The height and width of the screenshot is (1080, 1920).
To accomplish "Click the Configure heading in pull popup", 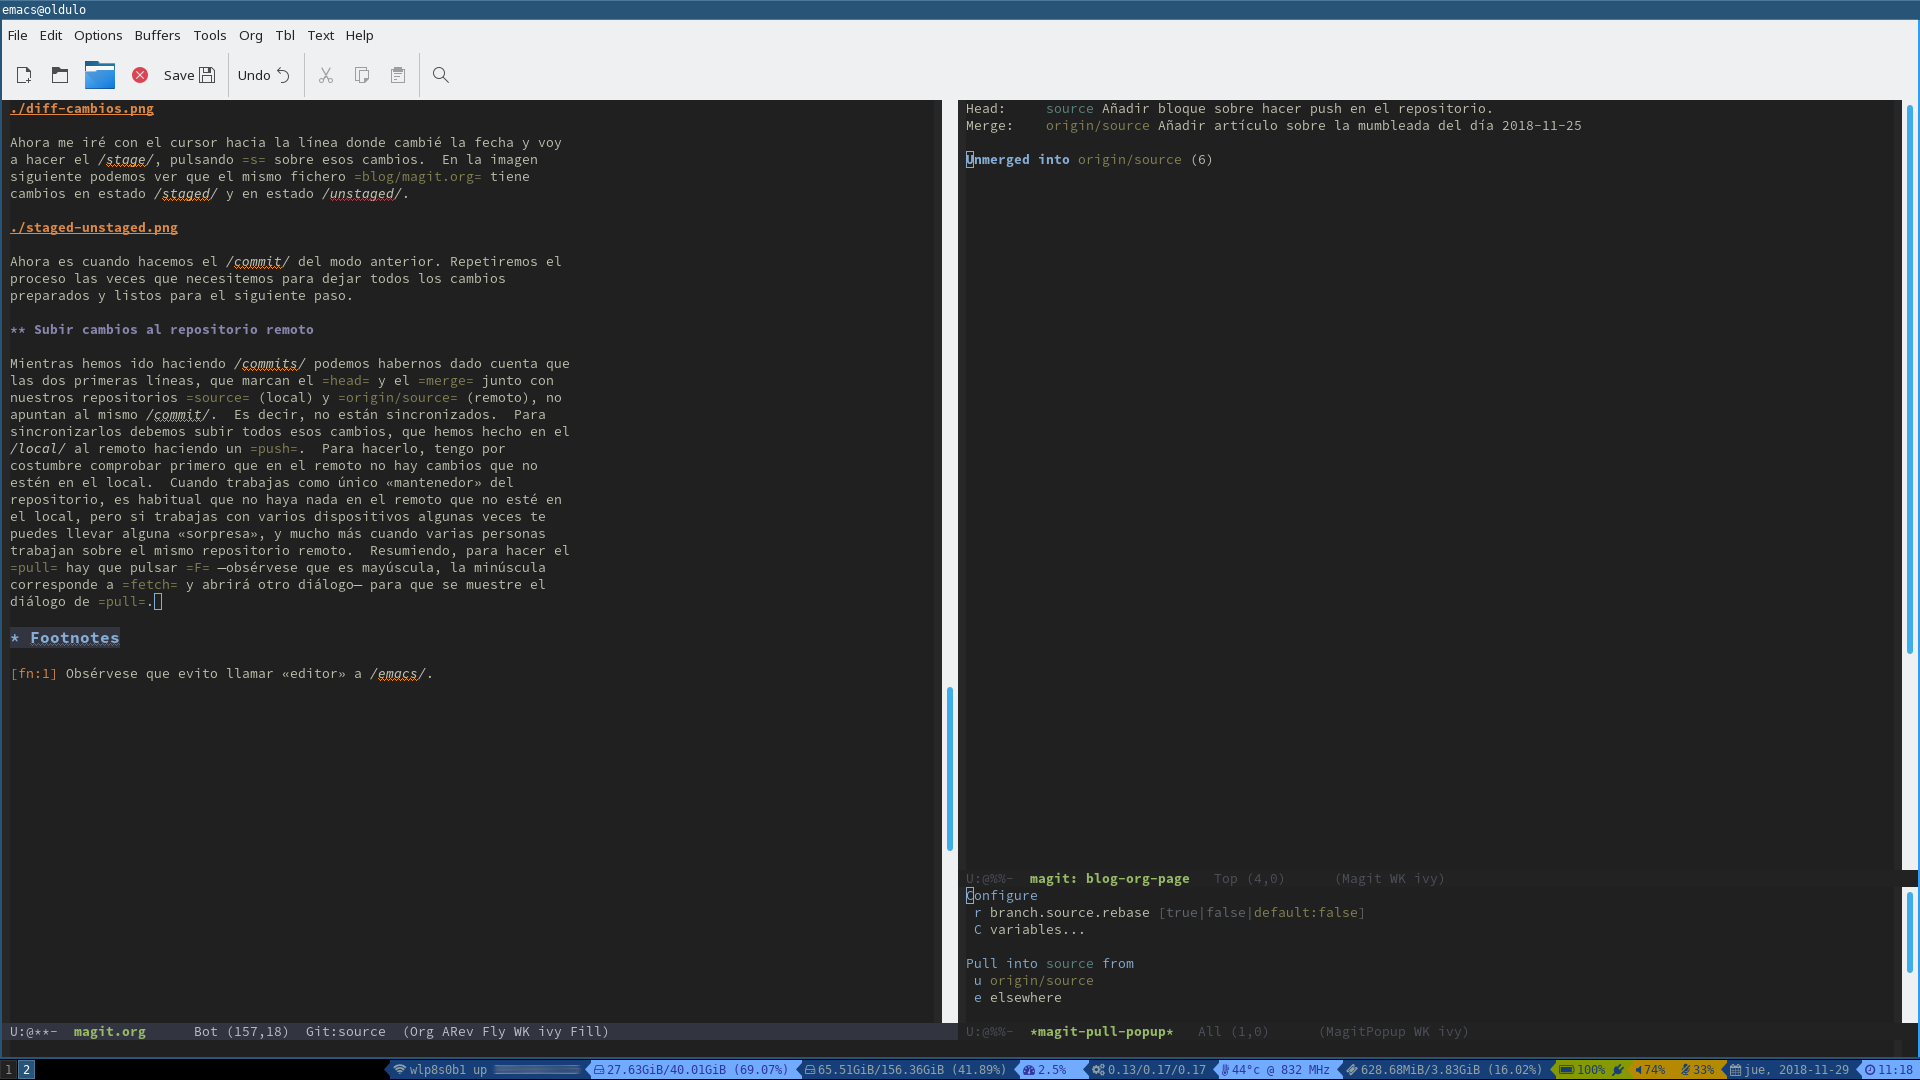I will click(x=1002, y=896).
